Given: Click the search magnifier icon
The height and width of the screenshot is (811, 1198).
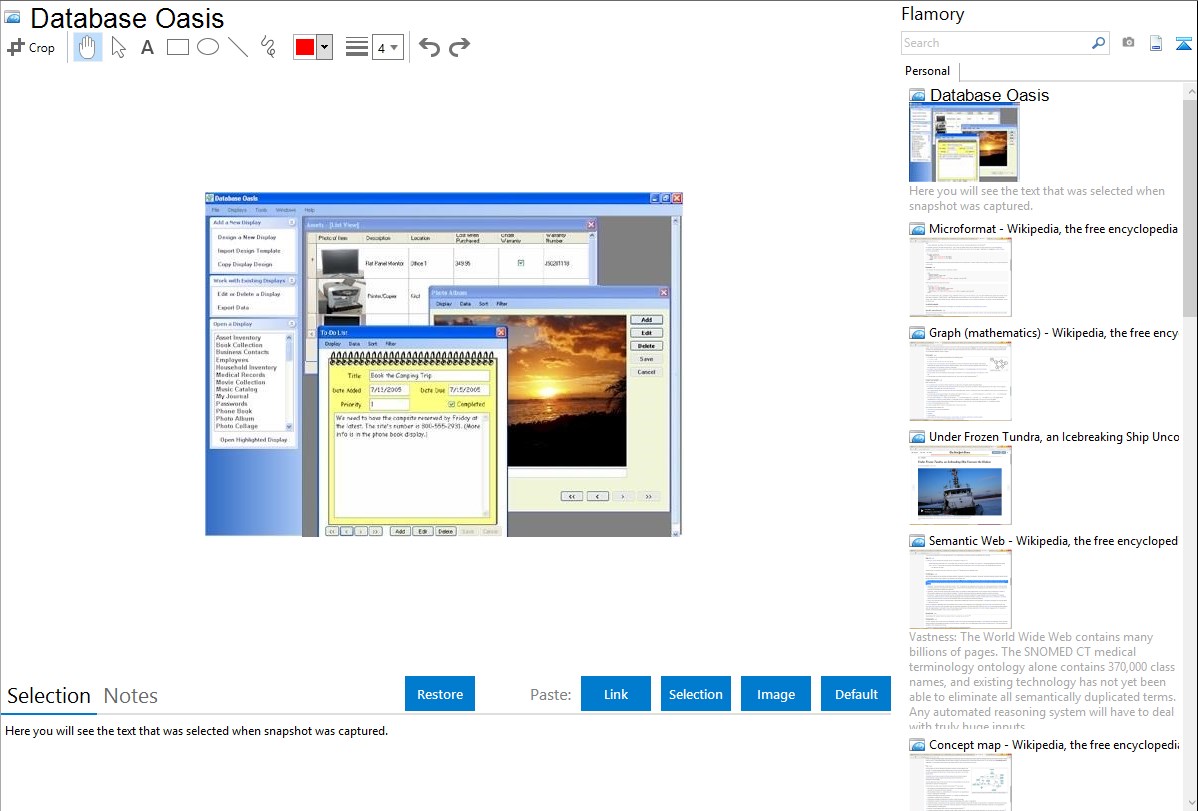Looking at the screenshot, I should tap(1098, 43).
